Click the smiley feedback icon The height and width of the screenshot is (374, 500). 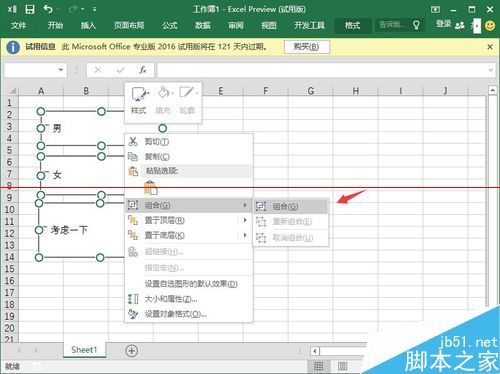point(490,25)
